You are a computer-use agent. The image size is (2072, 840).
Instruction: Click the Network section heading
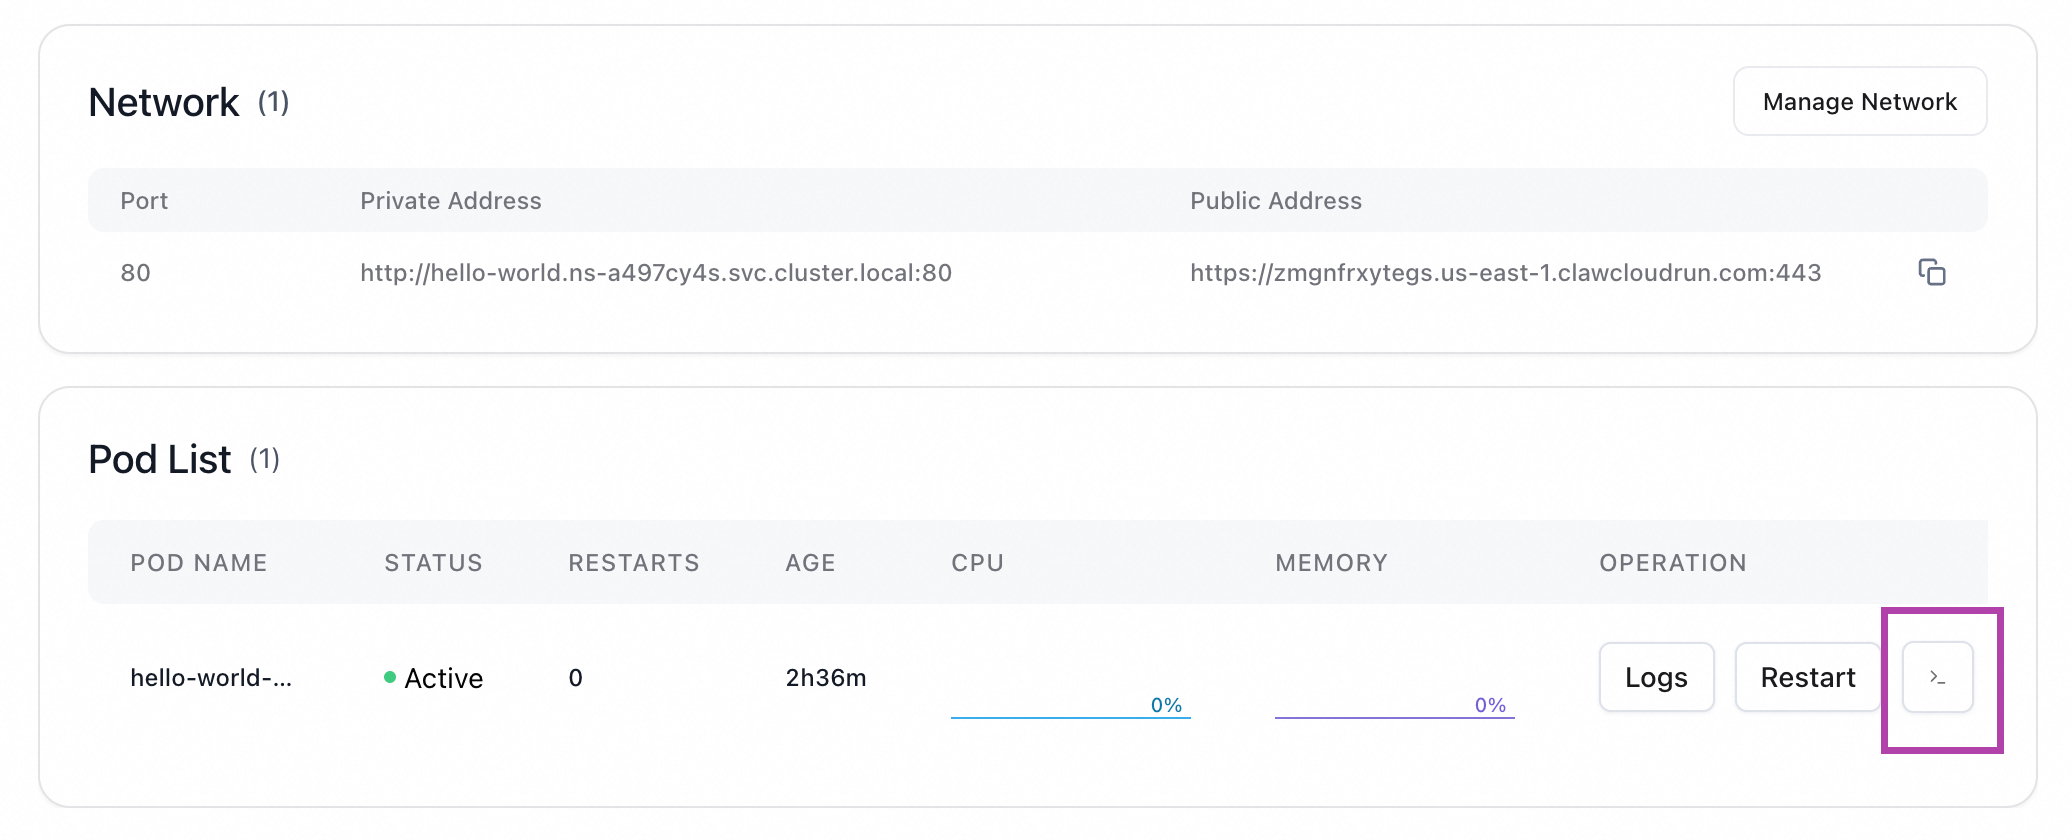coord(164,103)
